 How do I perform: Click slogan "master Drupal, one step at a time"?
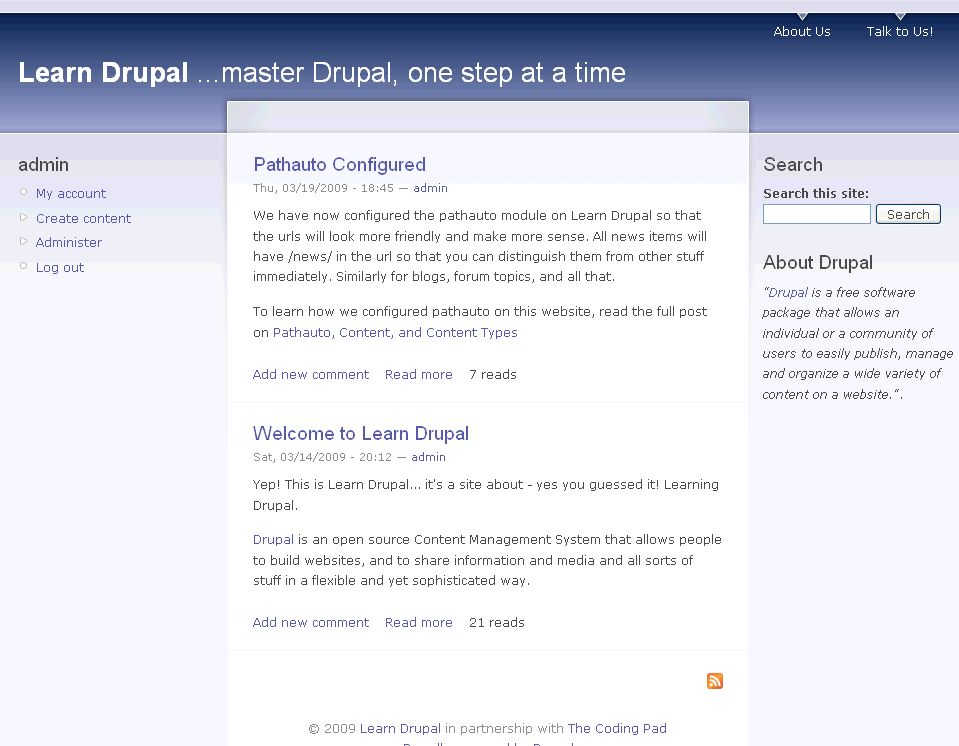[x=423, y=73]
